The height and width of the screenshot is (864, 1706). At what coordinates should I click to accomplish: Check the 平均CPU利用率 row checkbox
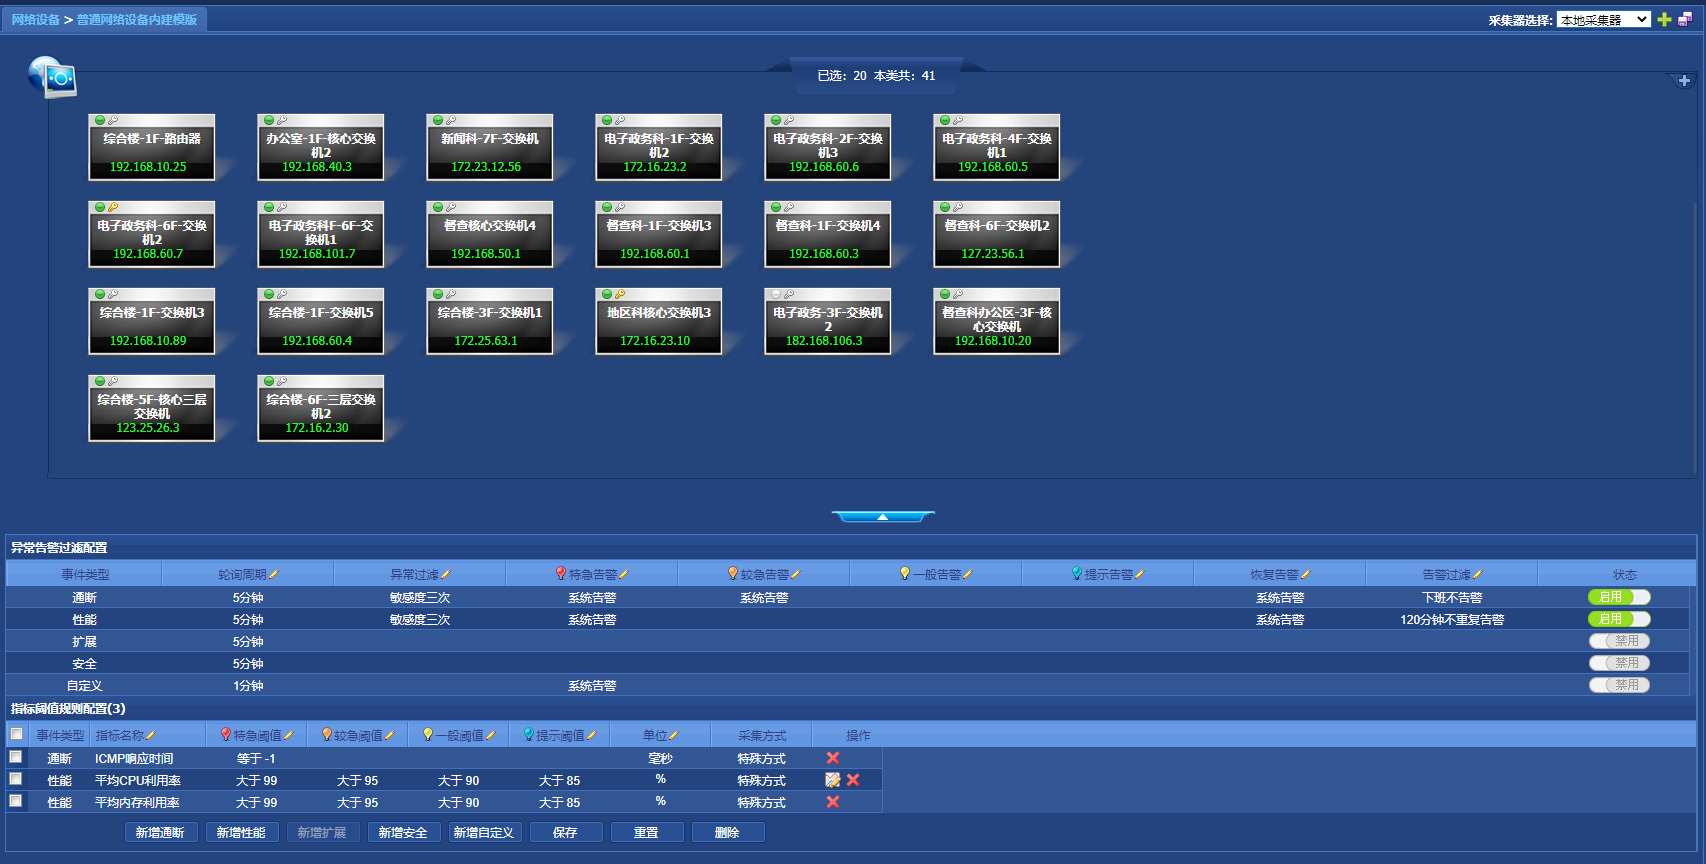click(x=16, y=779)
